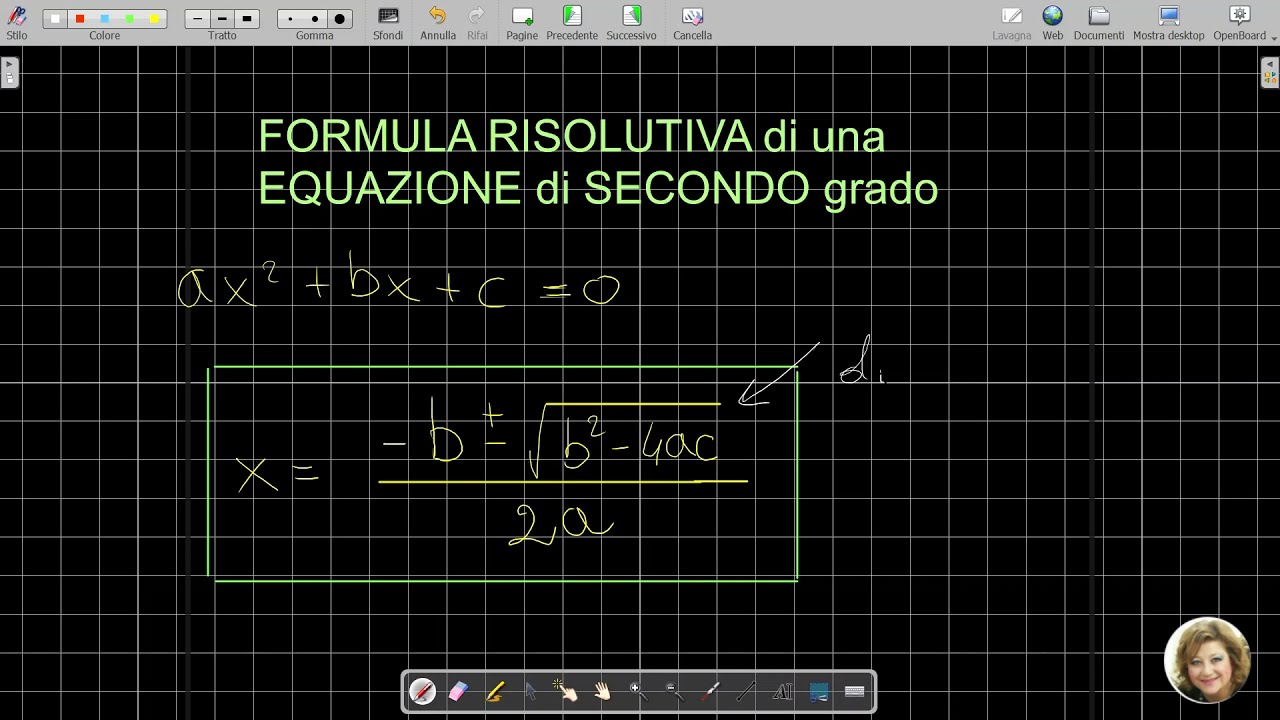The height and width of the screenshot is (720, 1280).
Task: Go to the Successivo page
Action: point(631,22)
